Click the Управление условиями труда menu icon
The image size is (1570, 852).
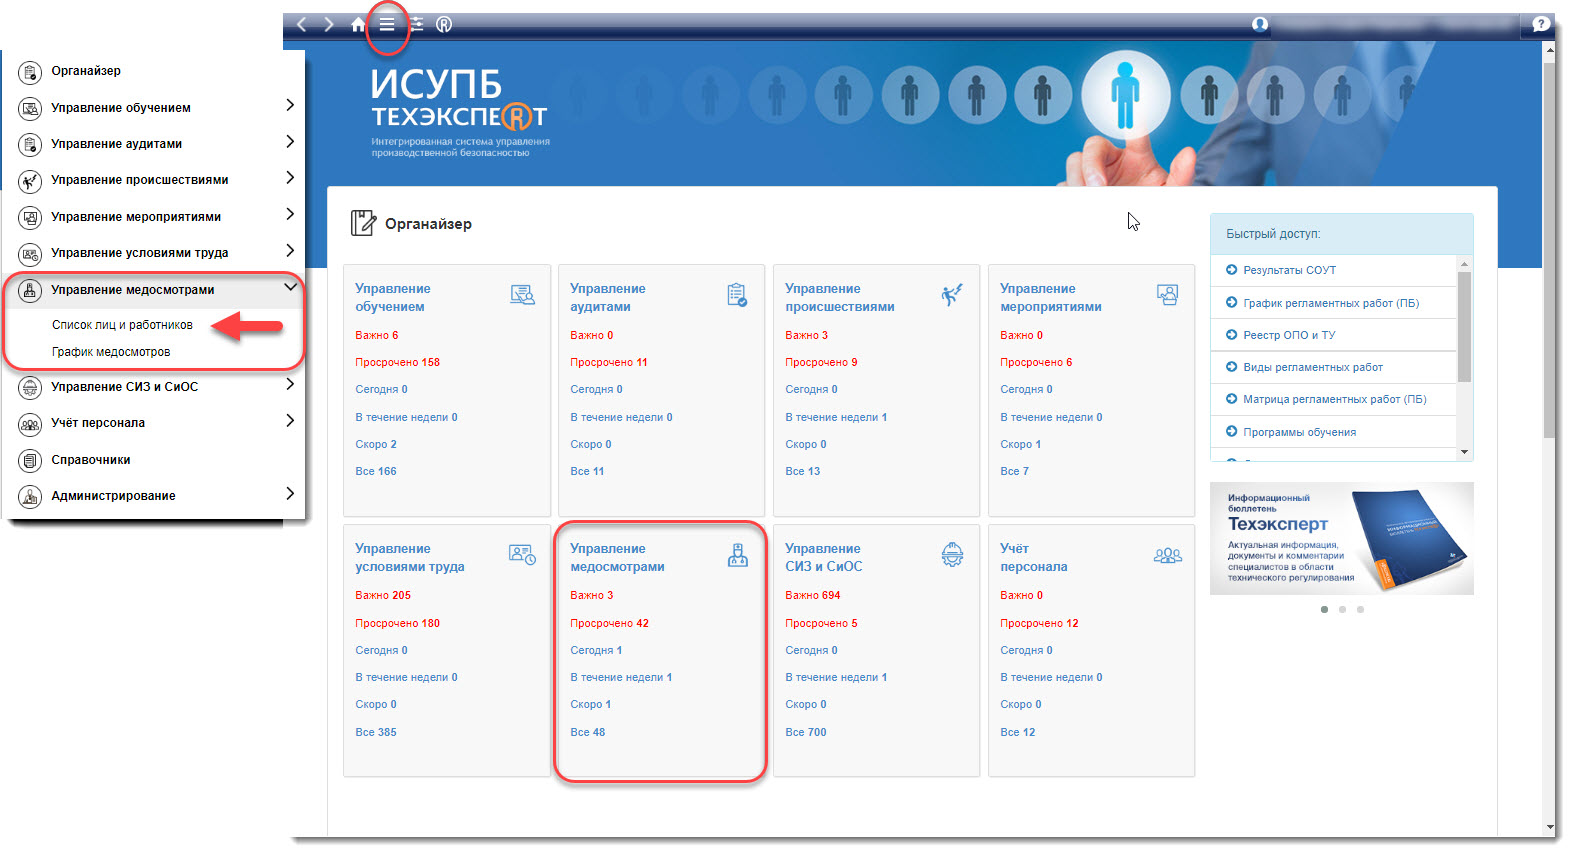click(30, 253)
